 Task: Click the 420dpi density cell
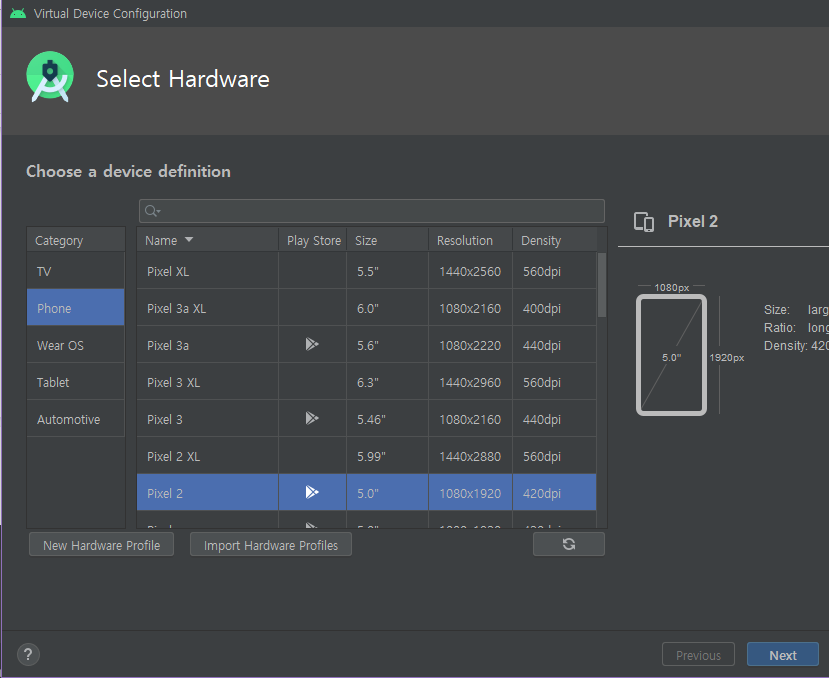pyautogui.click(x=555, y=493)
